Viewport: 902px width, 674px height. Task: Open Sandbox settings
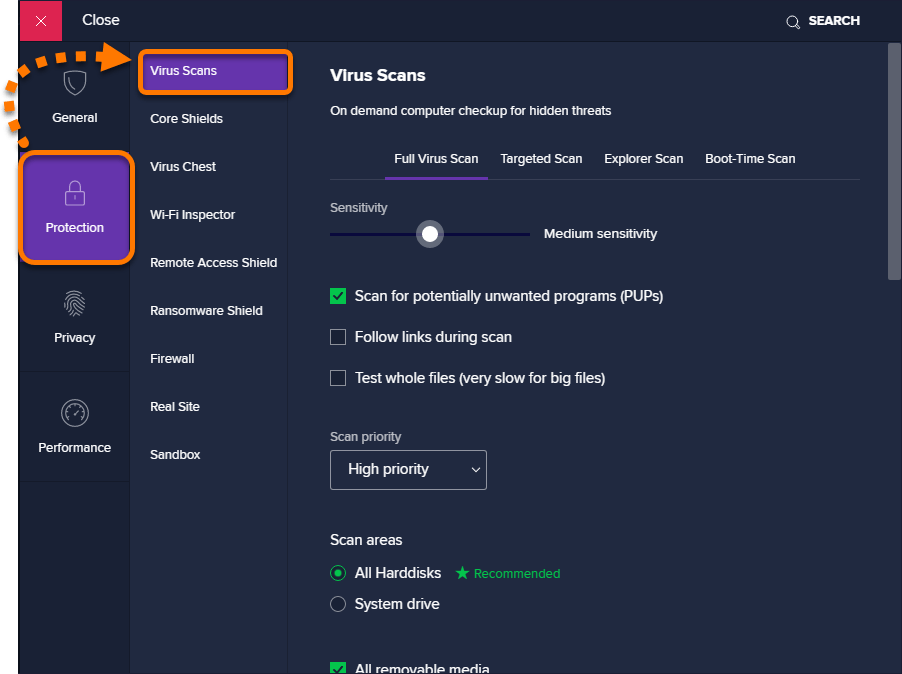click(x=175, y=455)
